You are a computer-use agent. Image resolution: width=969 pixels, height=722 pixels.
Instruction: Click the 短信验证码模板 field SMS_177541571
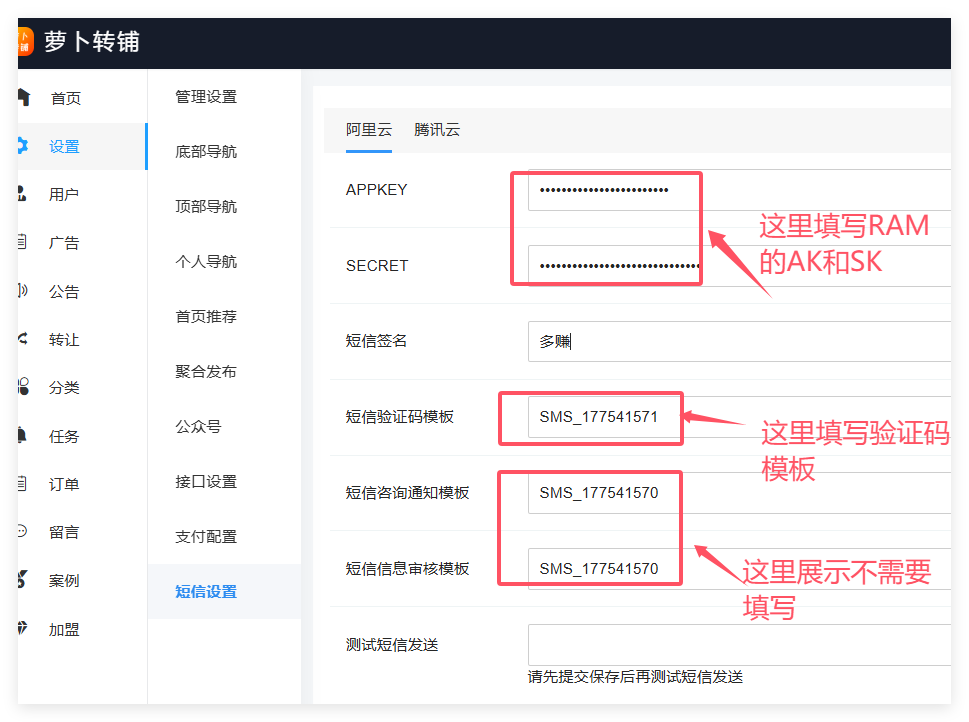tap(739, 417)
